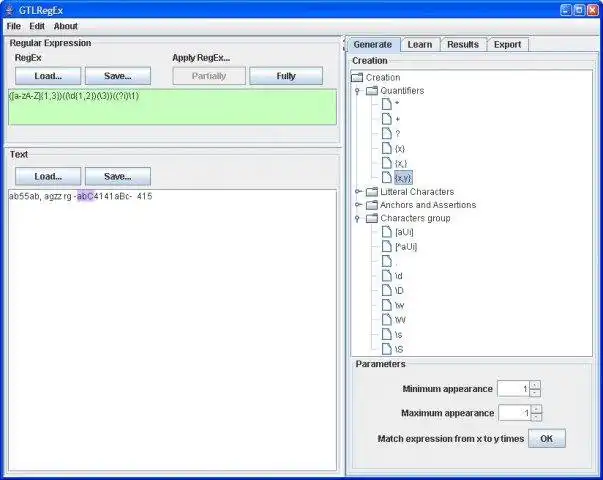Viewport: 603px width, 480px height.
Task: Select the highlighted {x,y} tree label
Action: 403,178
